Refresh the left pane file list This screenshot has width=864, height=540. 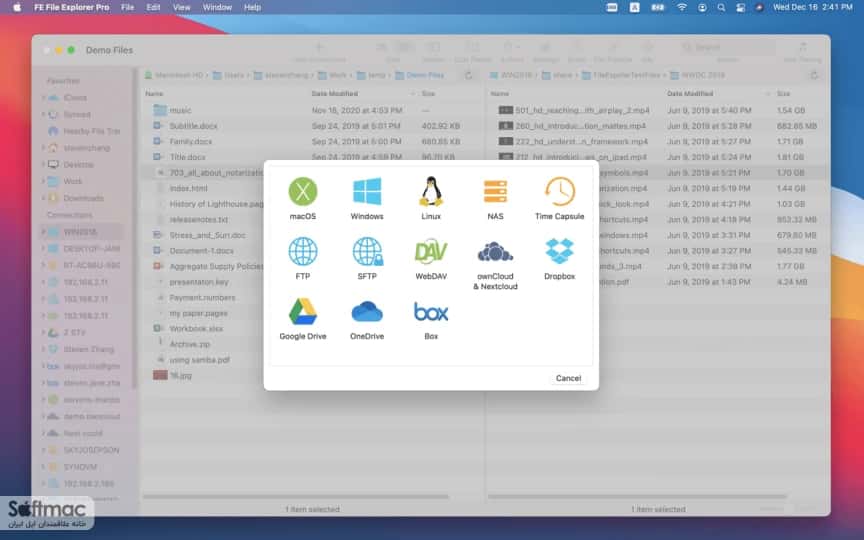click(x=468, y=75)
